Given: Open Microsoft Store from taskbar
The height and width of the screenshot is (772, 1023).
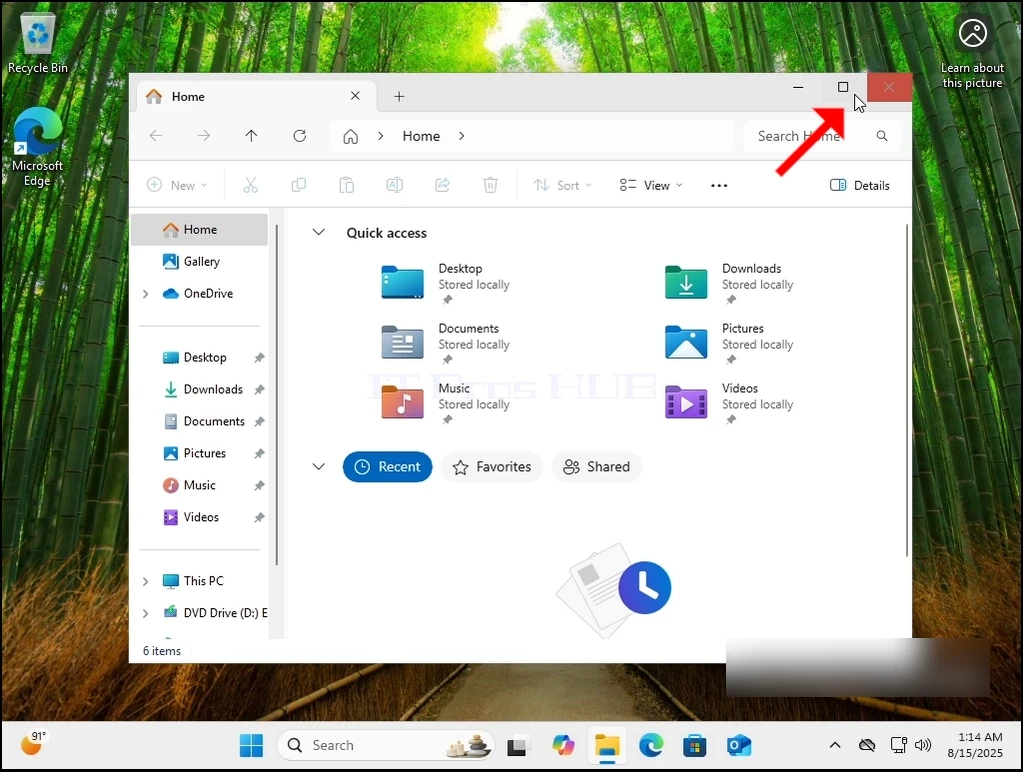Looking at the screenshot, I should tap(695, 745).
